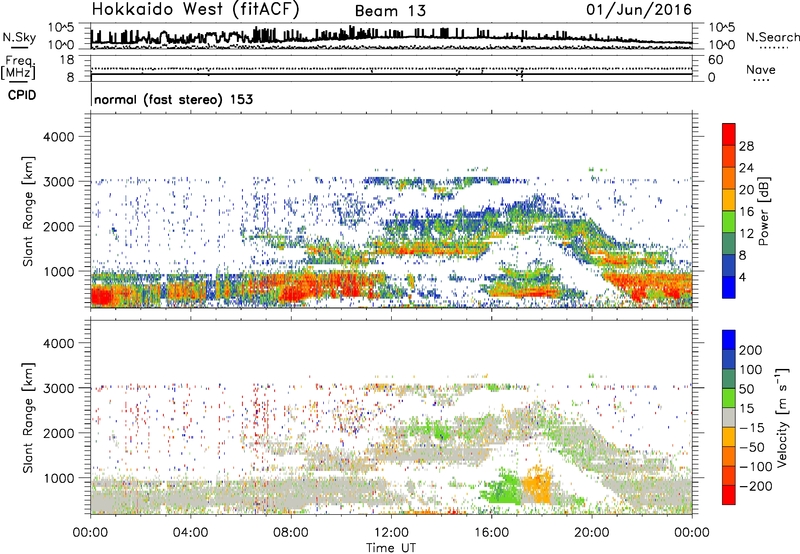Click the "04:00" time tick label
This screenshot has width=800, height=554.
click(x=190, y=533)
